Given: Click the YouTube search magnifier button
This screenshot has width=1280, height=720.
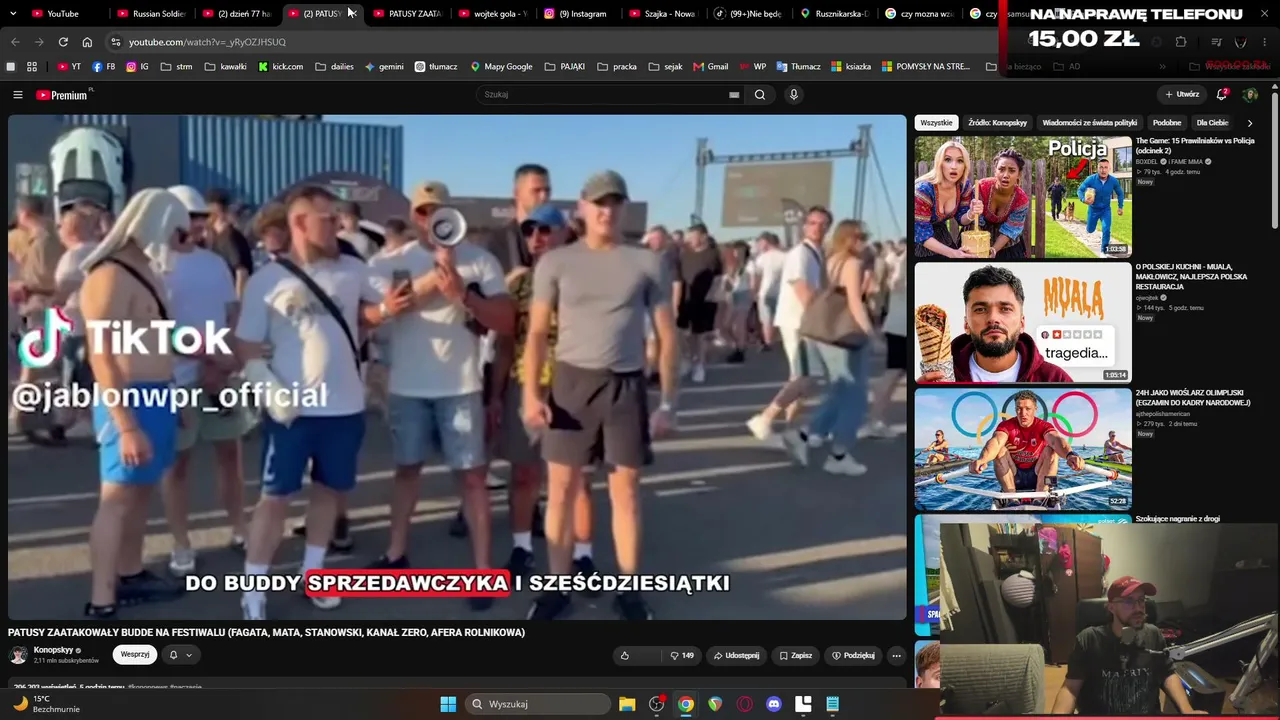Looking at the screenshot, I should (x=760, y=95).
